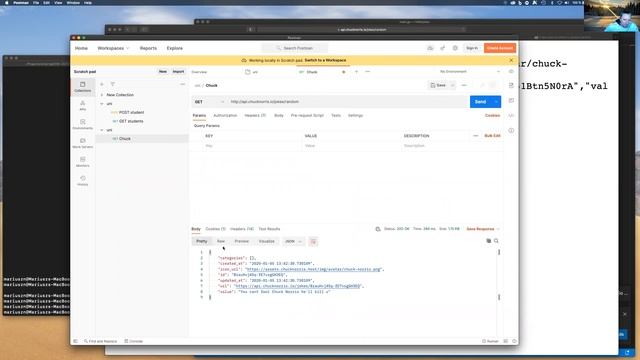Select the Raw response view
This screenshot has height=360, width=640.
click(221, 241)
